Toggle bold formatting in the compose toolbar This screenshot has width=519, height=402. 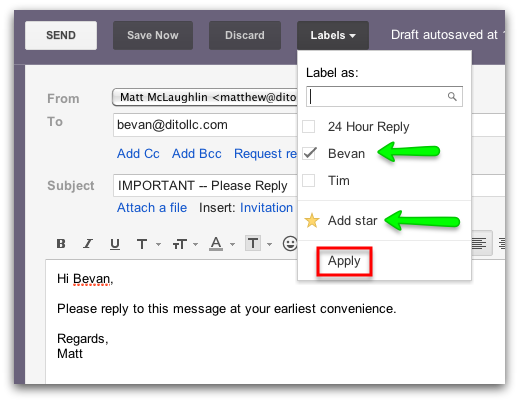pyautogui.click(x=61, y=244)
